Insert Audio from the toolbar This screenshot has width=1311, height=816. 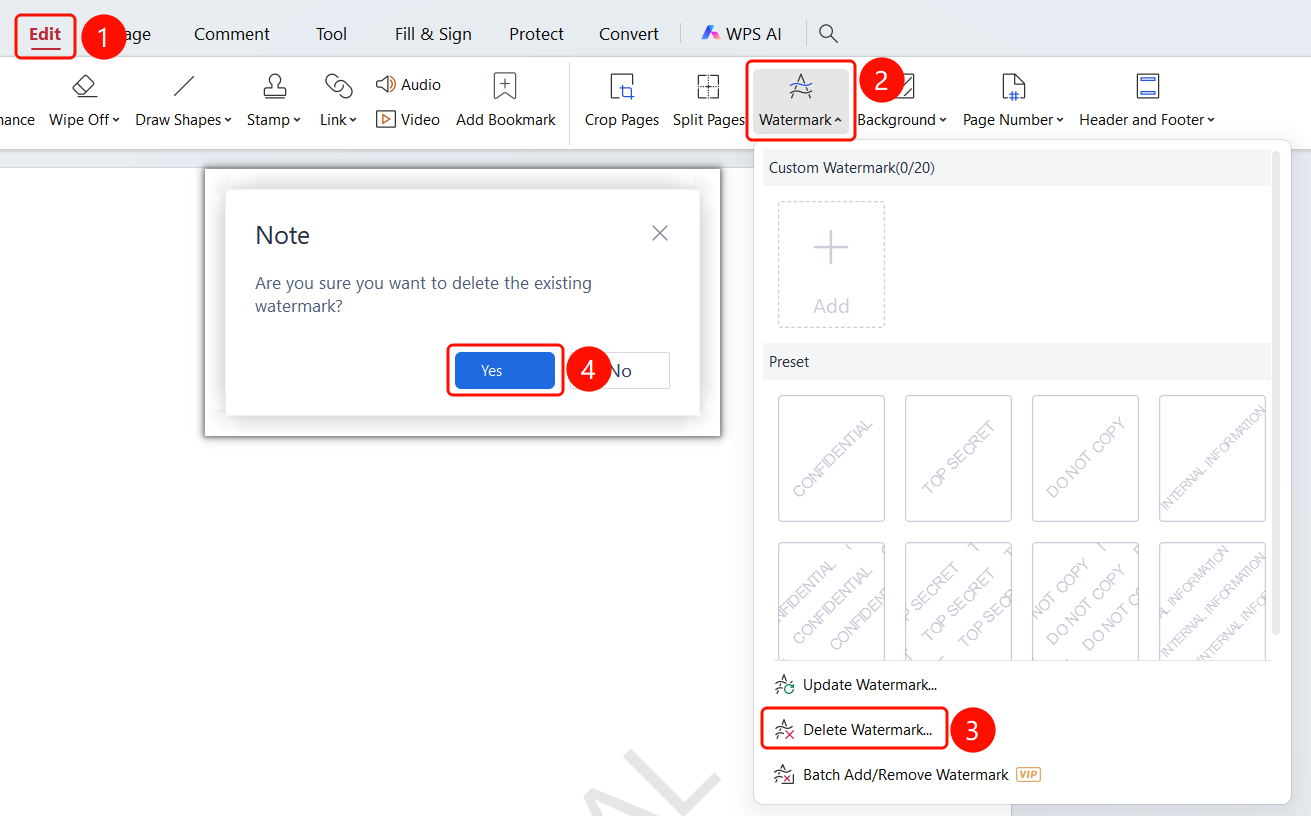(x=408, y=85)
